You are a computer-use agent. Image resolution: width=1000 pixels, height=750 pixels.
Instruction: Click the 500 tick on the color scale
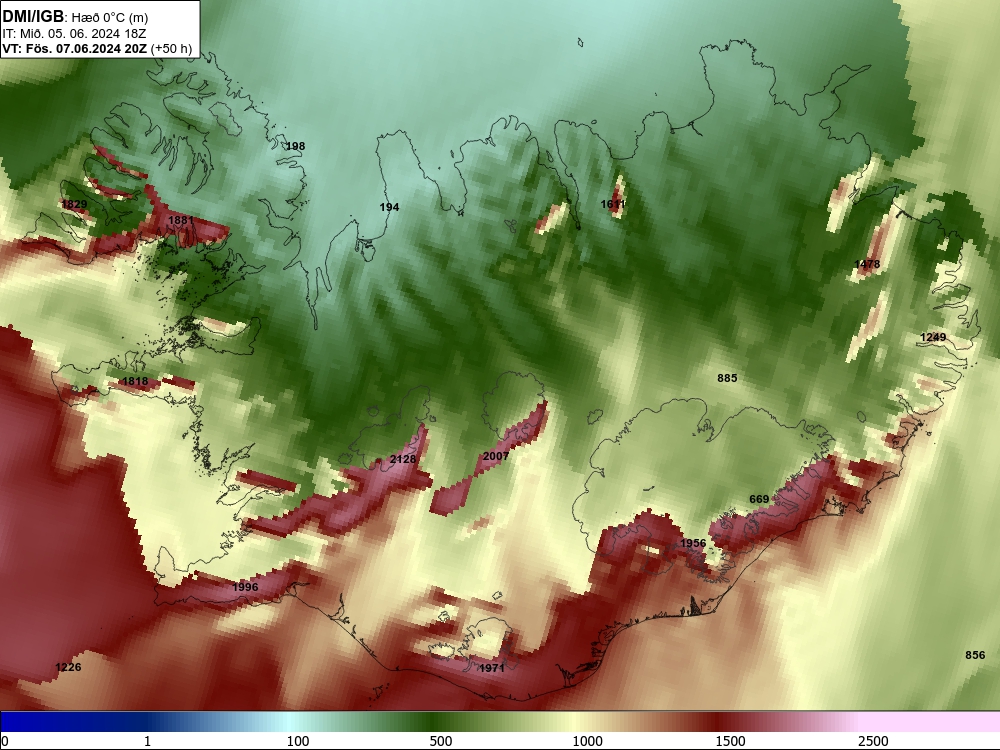441,741
